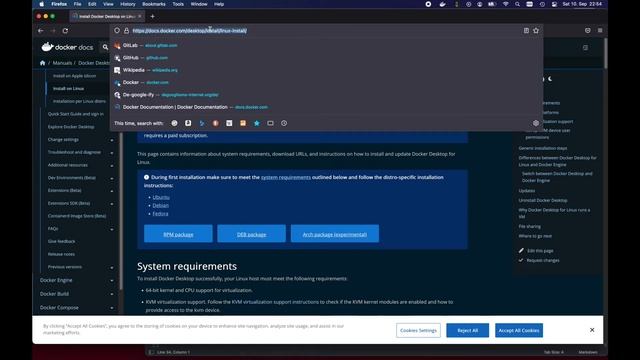Open Firefox hamburger application menu
The height and width of the screenshot is (360, 640).
click(x=600, y=31)
